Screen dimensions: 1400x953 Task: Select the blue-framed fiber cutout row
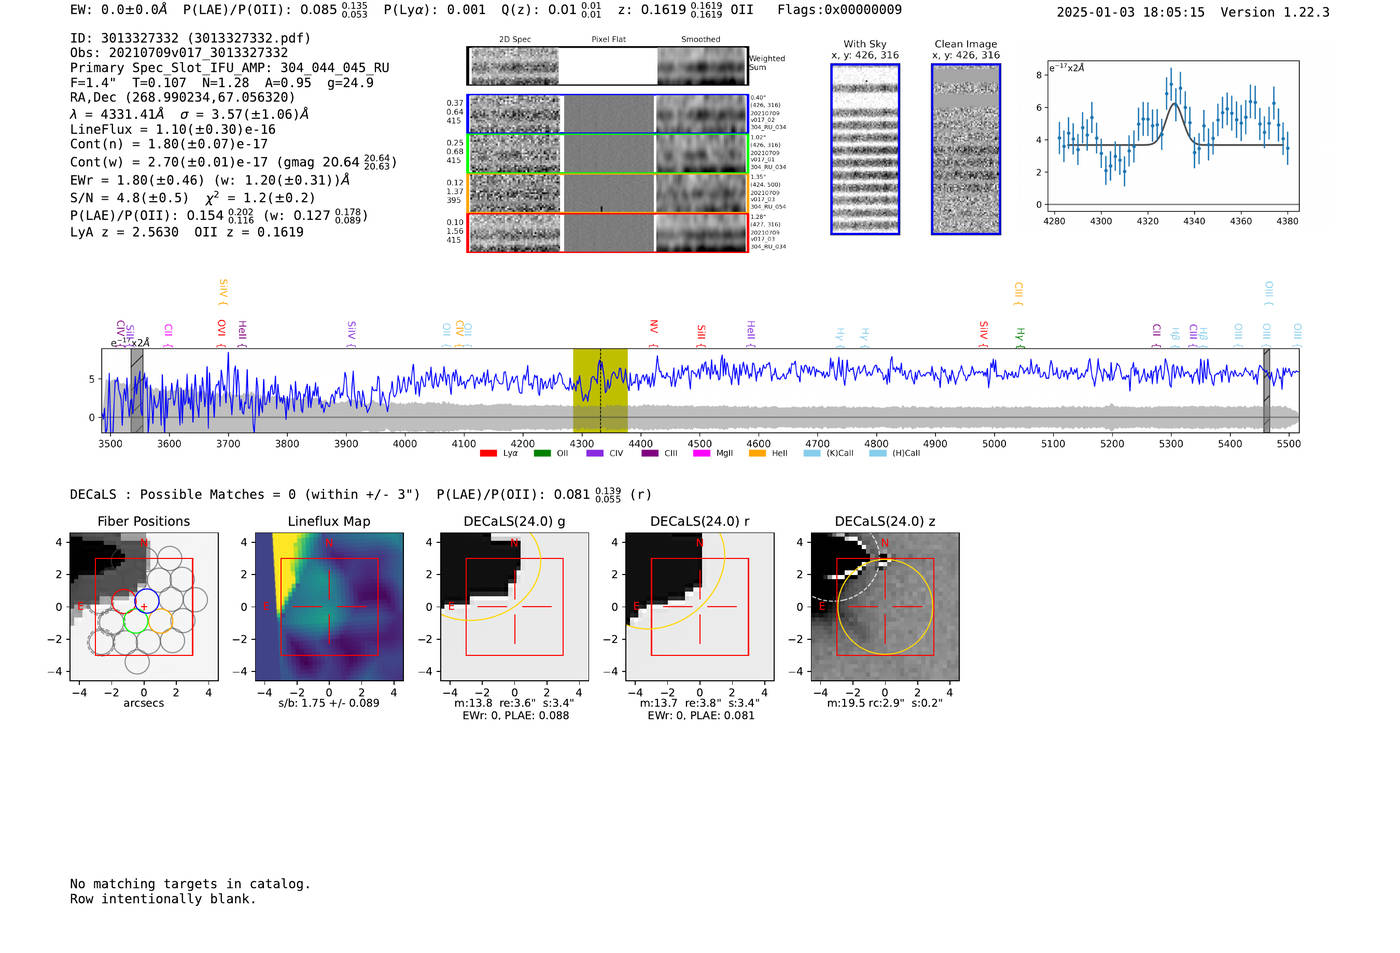pyautogui.click(x=607, y=114)
